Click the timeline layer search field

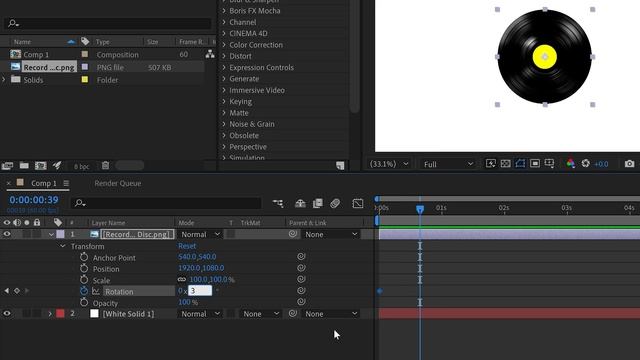[x=166, y=203]
